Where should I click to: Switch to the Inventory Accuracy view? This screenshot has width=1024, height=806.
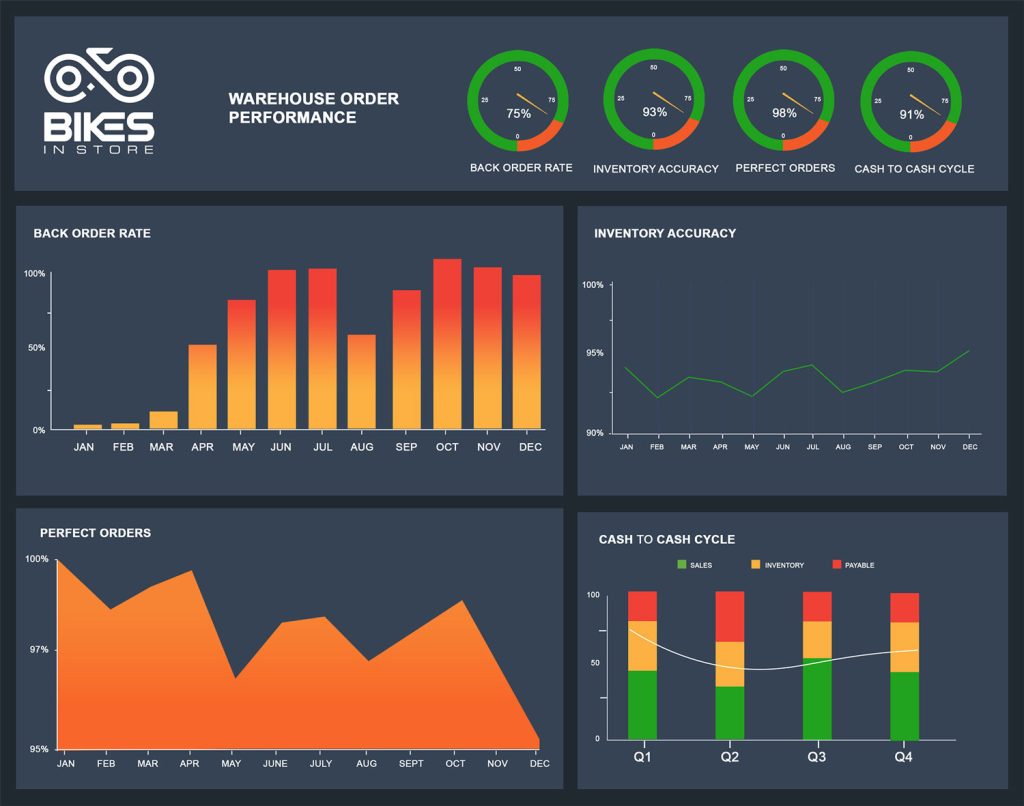pyautogui.click(x=662, y=233)
